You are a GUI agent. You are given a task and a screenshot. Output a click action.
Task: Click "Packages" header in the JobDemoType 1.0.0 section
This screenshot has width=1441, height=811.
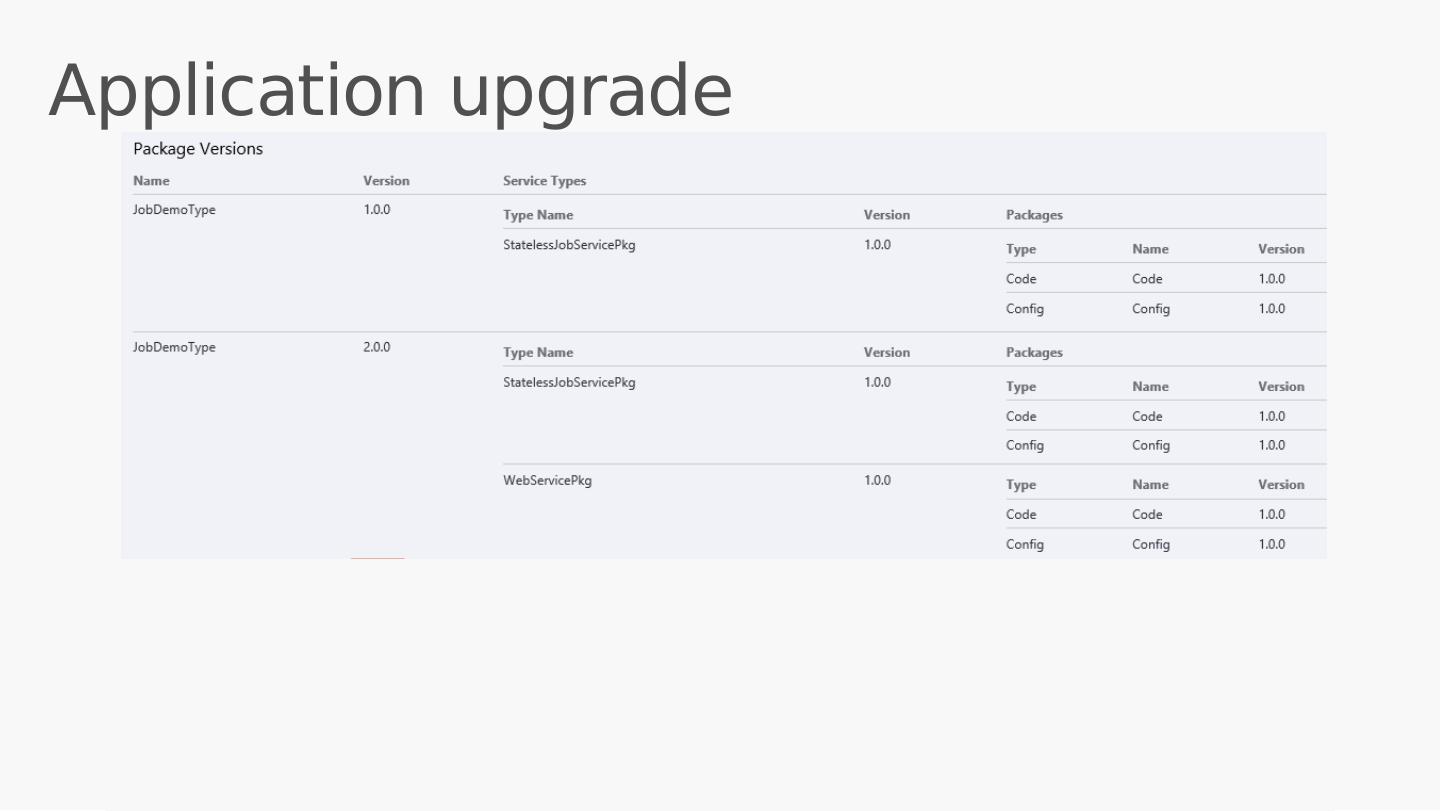[1034, 215]
